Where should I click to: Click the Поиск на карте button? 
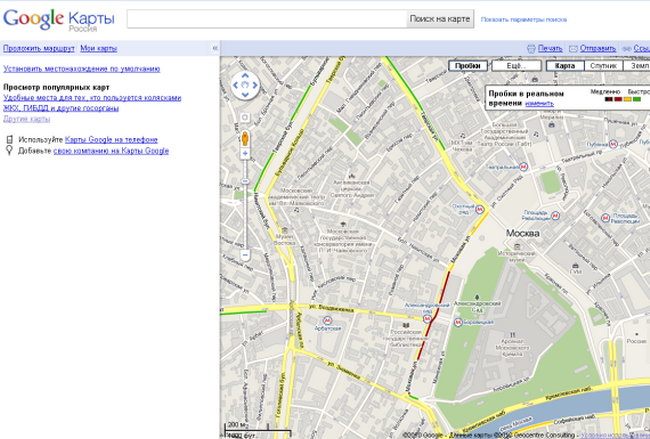(440, 19)
